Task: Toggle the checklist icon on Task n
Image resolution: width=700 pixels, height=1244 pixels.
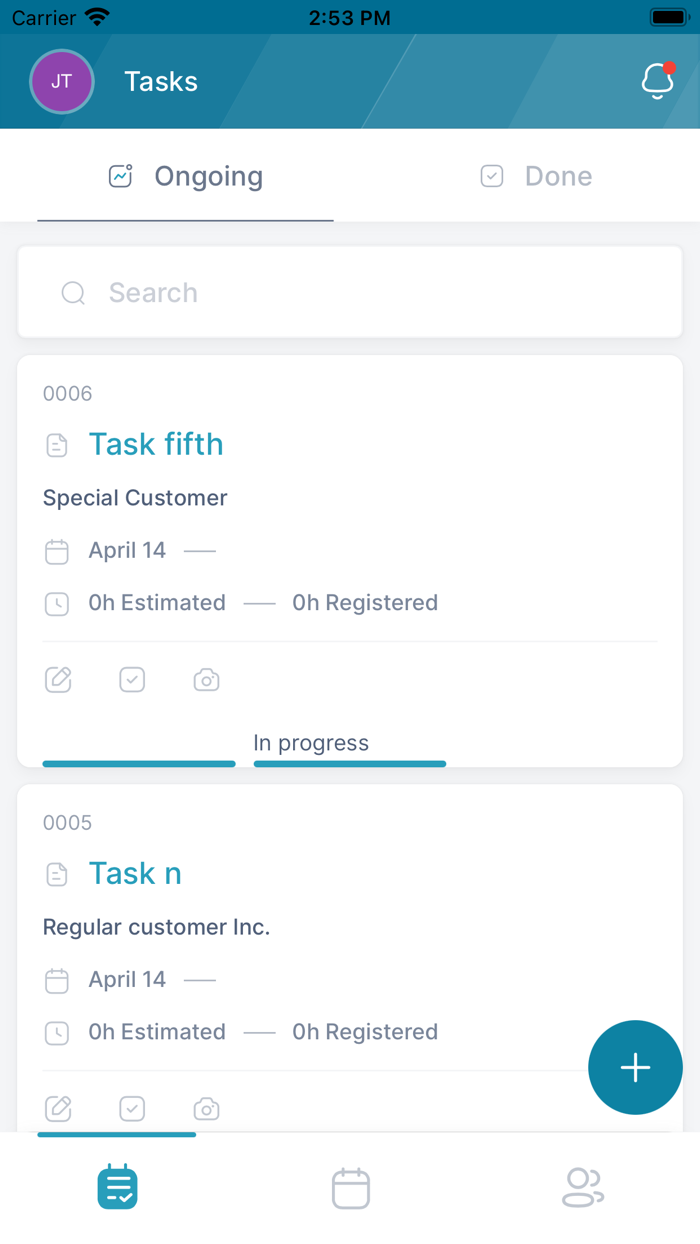Action: pyautogui.click(x=132, y=1108)
